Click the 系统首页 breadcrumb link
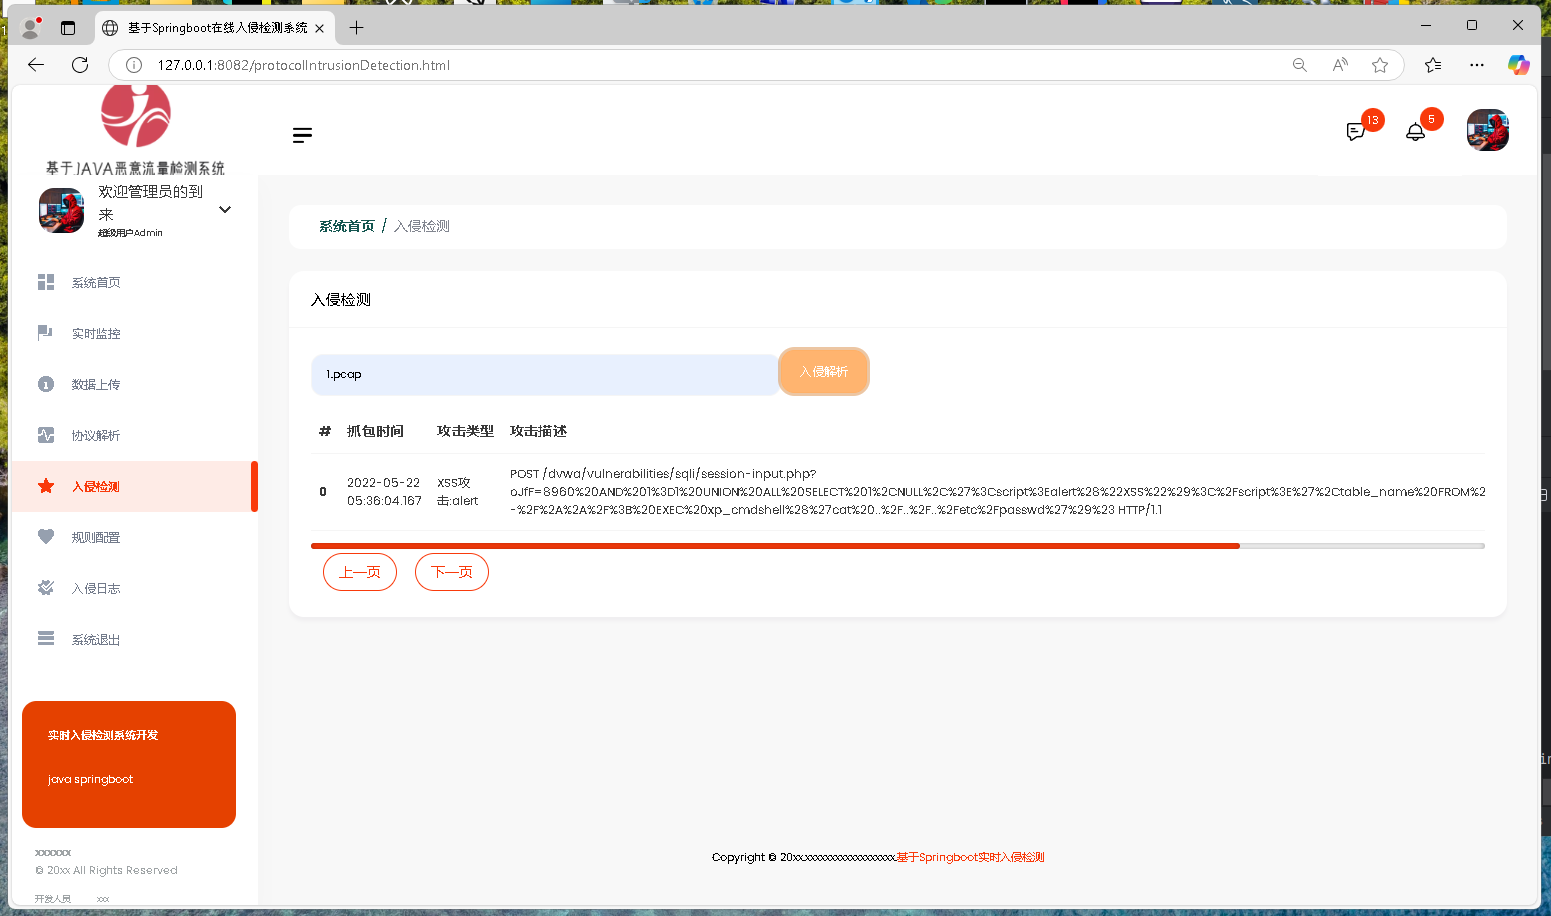1551x916 pixels. click(x=346, y=226)
